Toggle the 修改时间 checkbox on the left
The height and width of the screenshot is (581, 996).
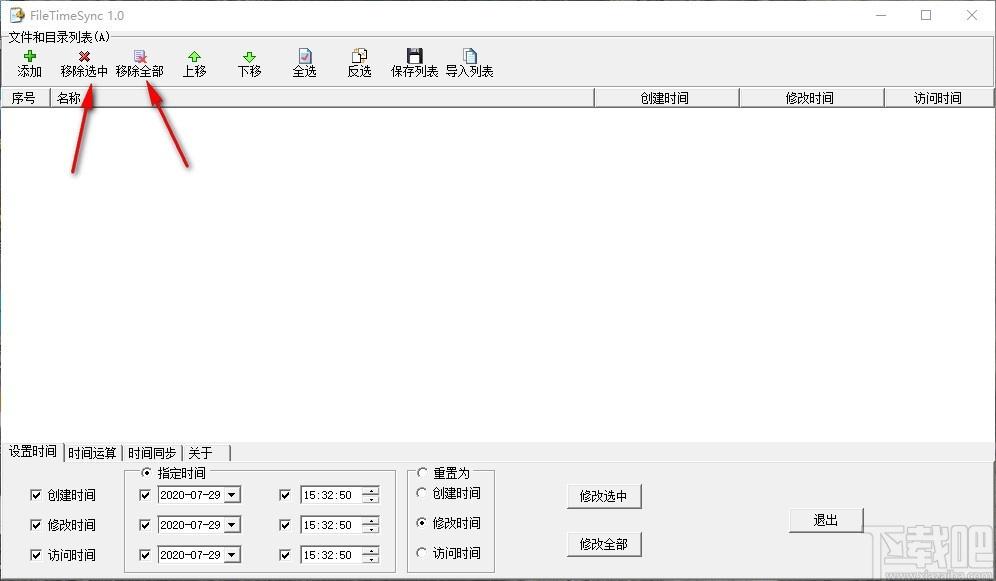click(x=36, y=524)
